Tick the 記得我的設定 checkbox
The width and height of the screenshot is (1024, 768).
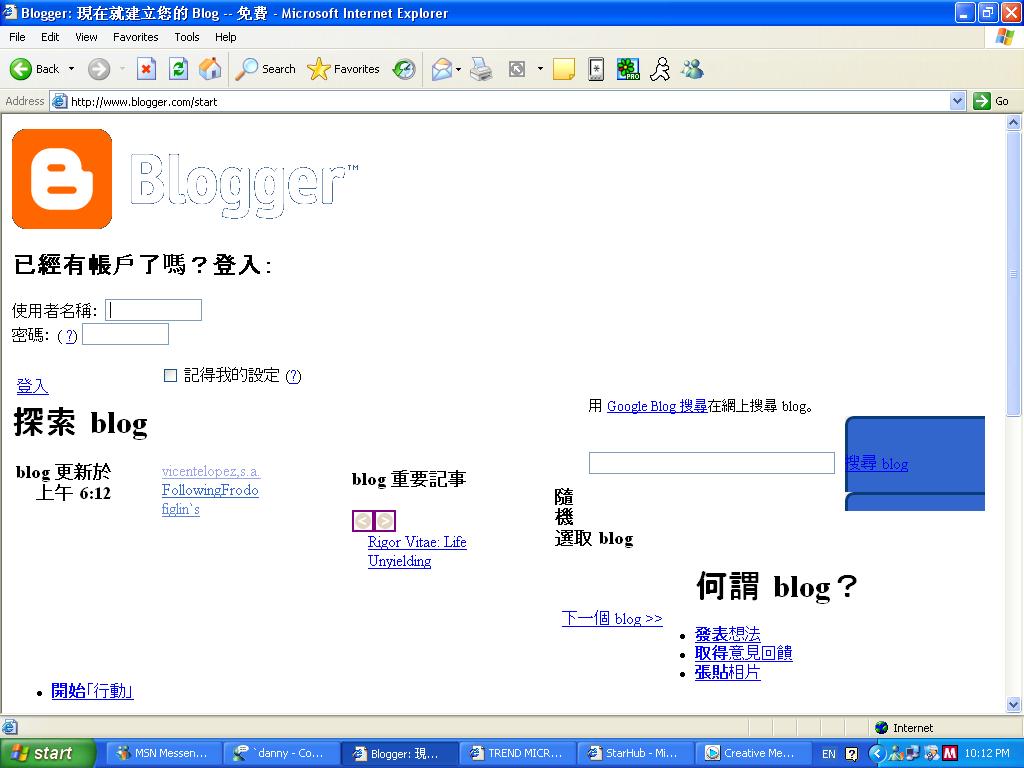170,376
